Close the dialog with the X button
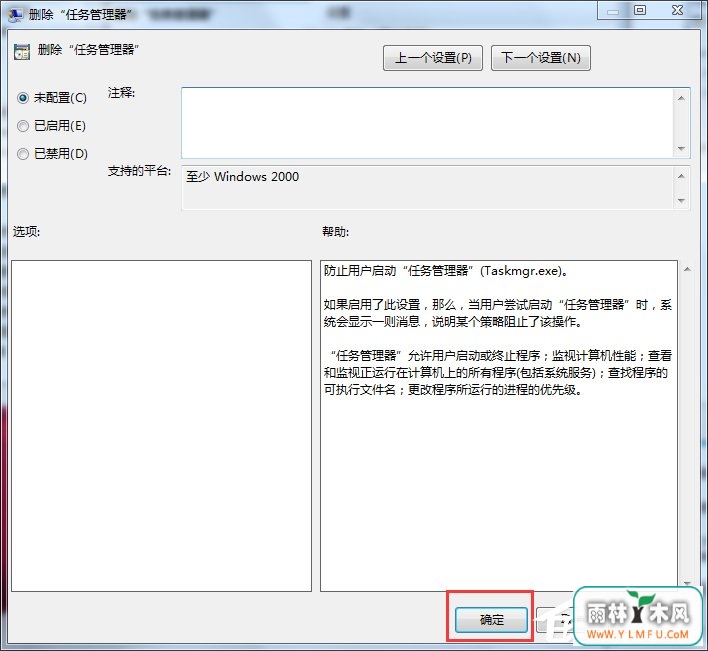The height and width of the screenshot is (651, 708). pyautogui.click(x=677, y=10)
